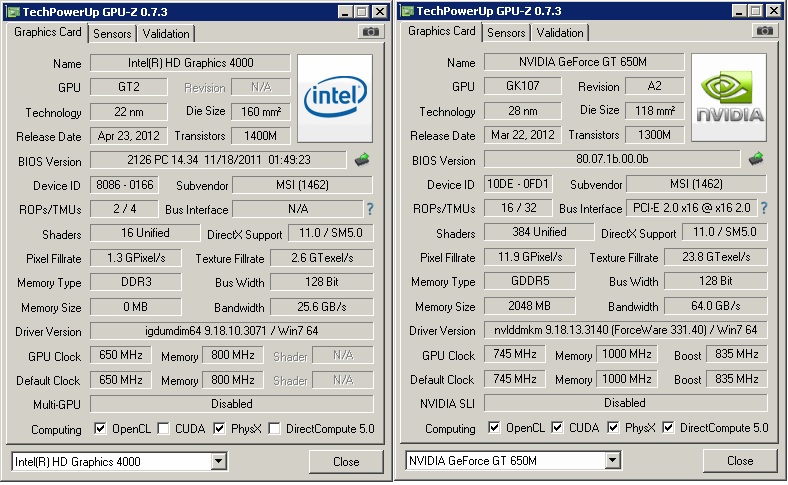
Task: Click the Transistors field showing 1400M
Action: pos(261,136)
